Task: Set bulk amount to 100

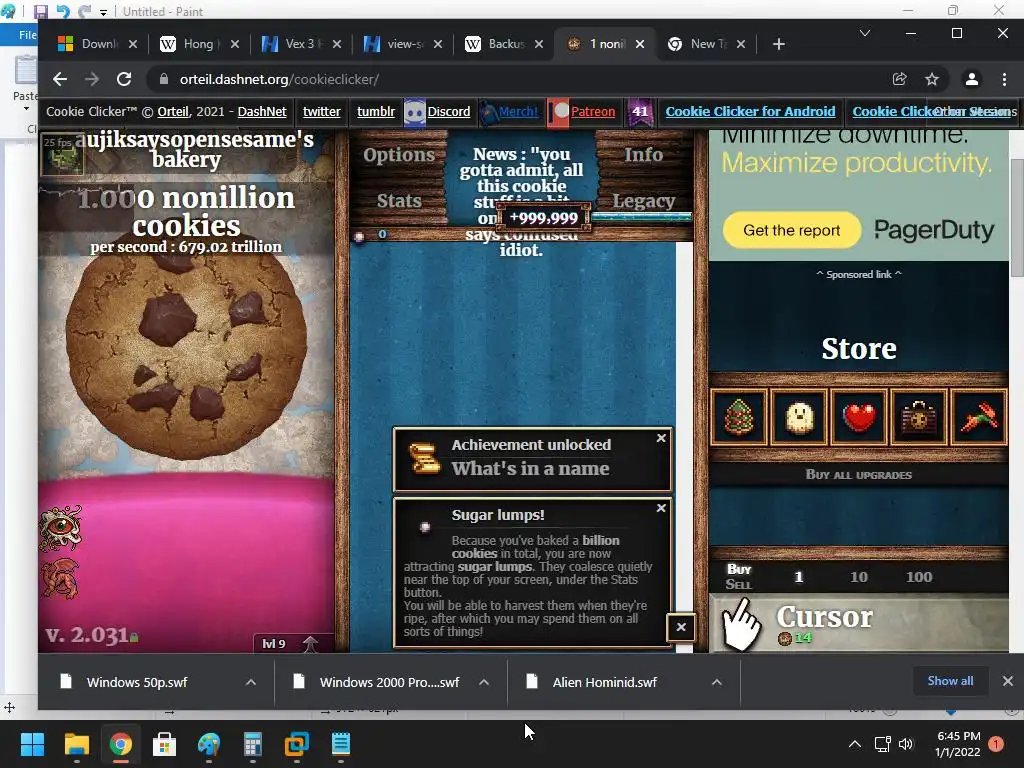Action: [x=919, y=577]
